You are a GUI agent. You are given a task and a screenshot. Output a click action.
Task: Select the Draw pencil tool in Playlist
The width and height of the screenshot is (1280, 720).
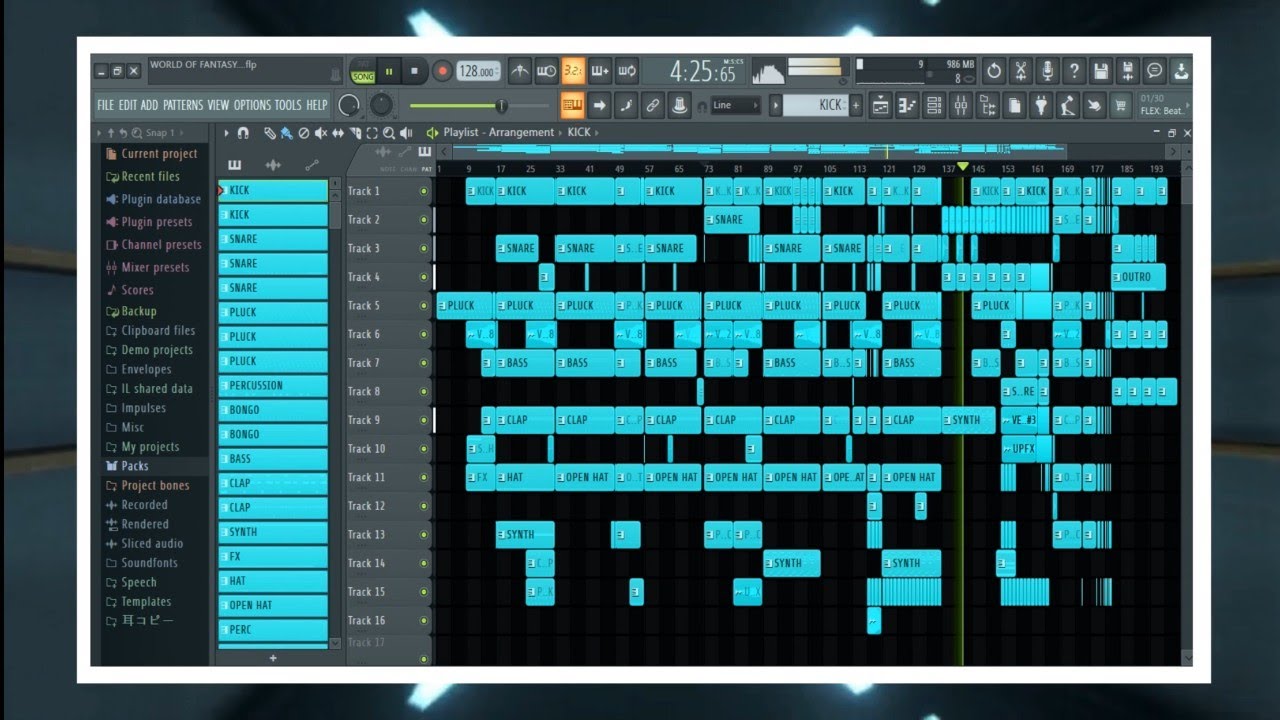[270, 133]
